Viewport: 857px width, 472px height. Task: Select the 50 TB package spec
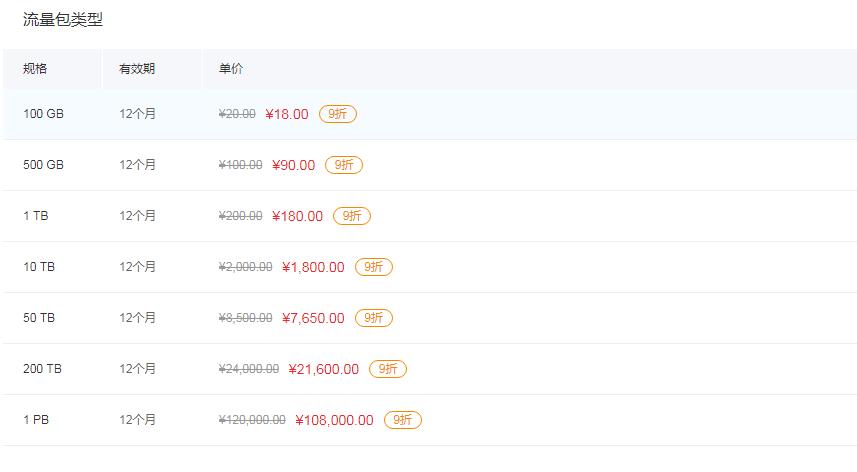pos(39,318)
